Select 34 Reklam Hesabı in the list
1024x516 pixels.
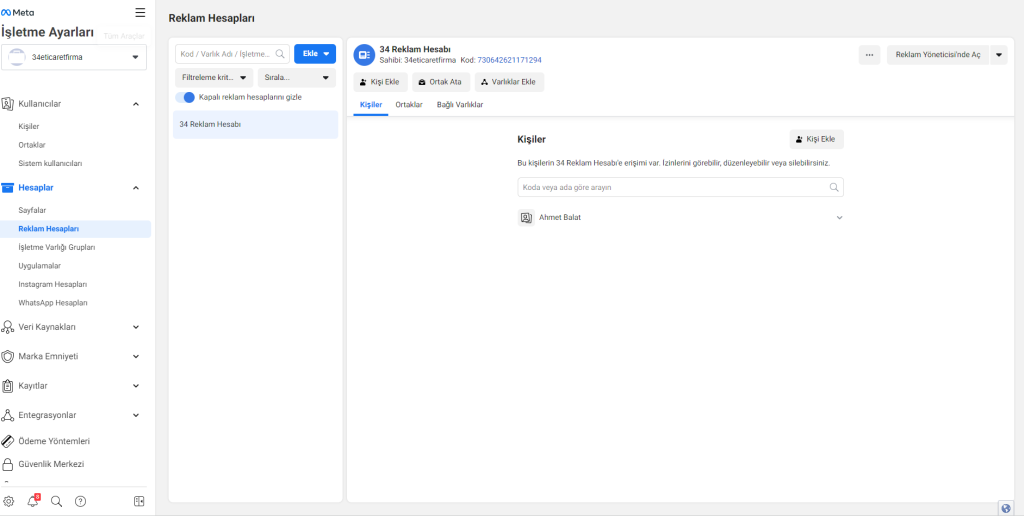coord(255,125)
